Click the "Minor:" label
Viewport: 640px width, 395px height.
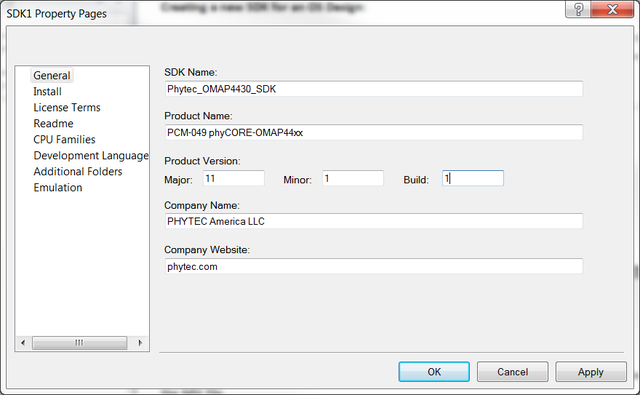[298, 180]
